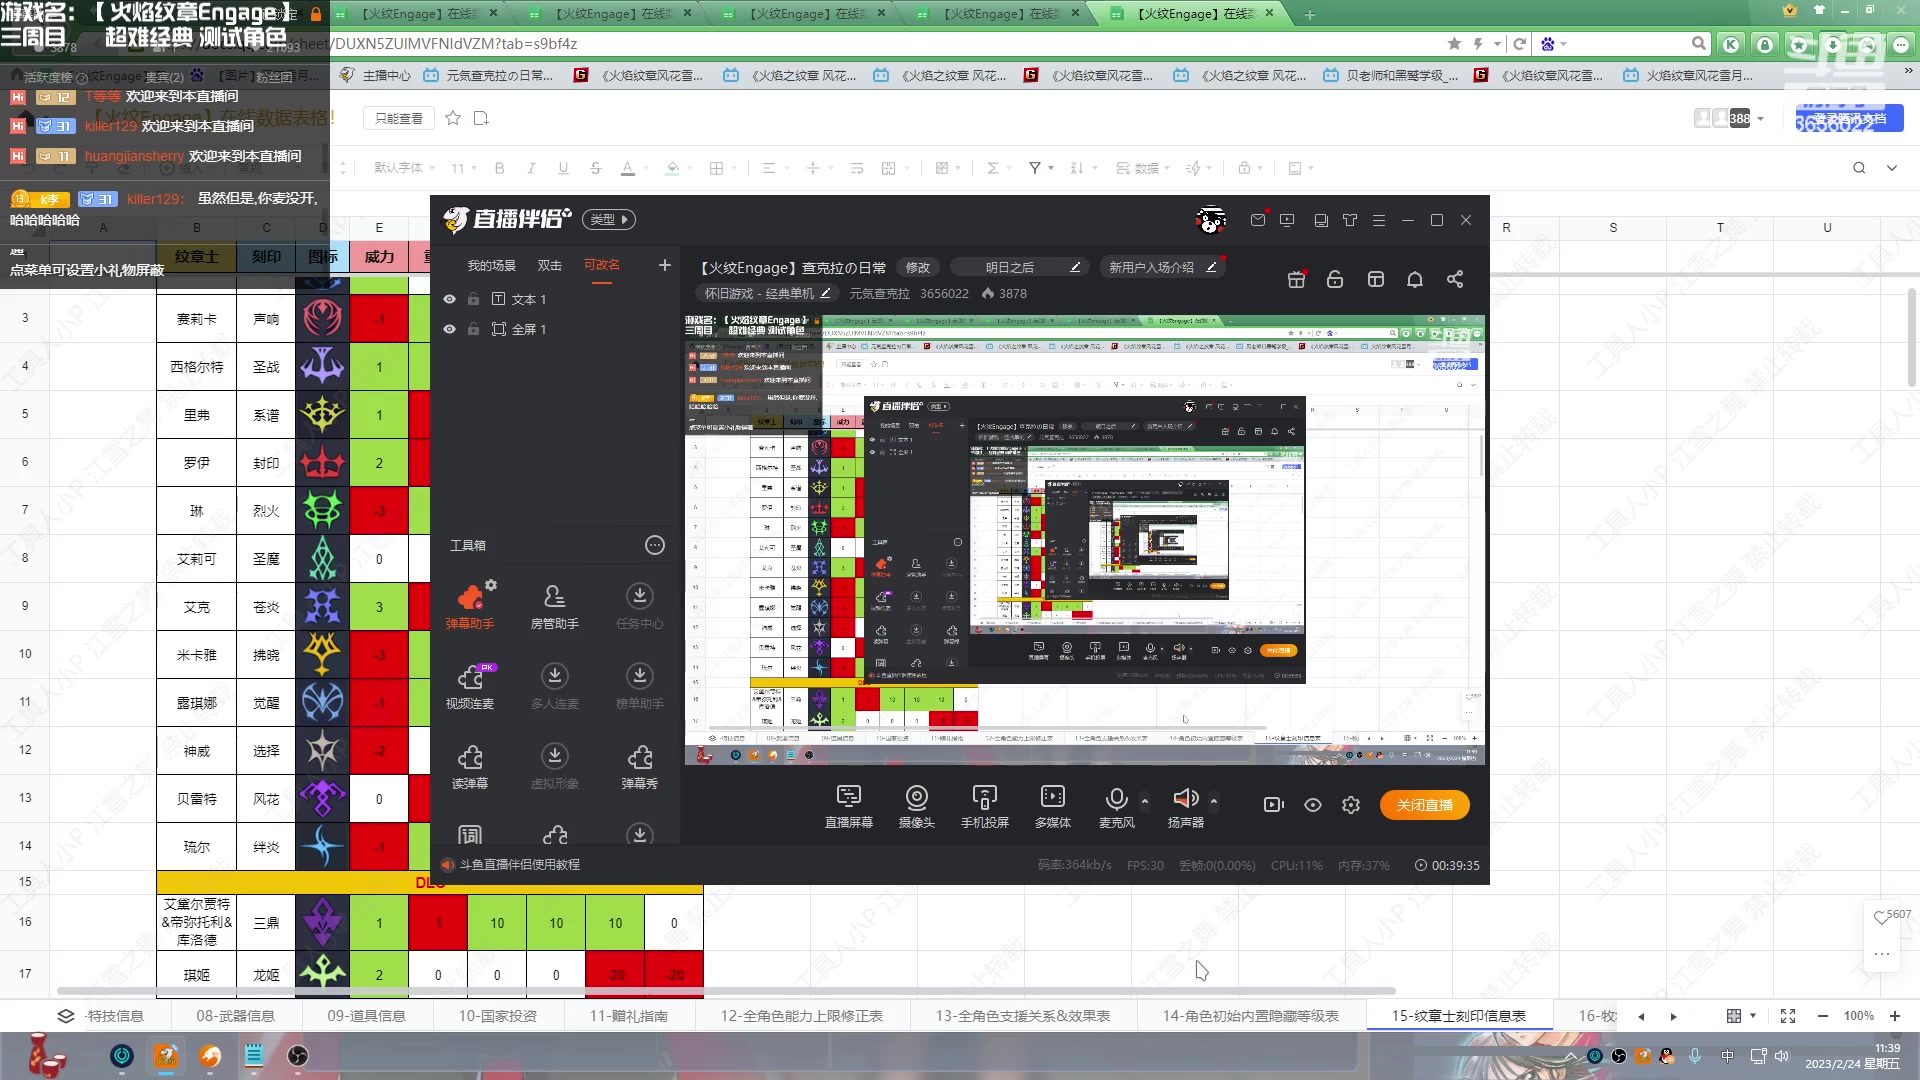
Task: Open the mail messages icon
Action: point(1258,220)
